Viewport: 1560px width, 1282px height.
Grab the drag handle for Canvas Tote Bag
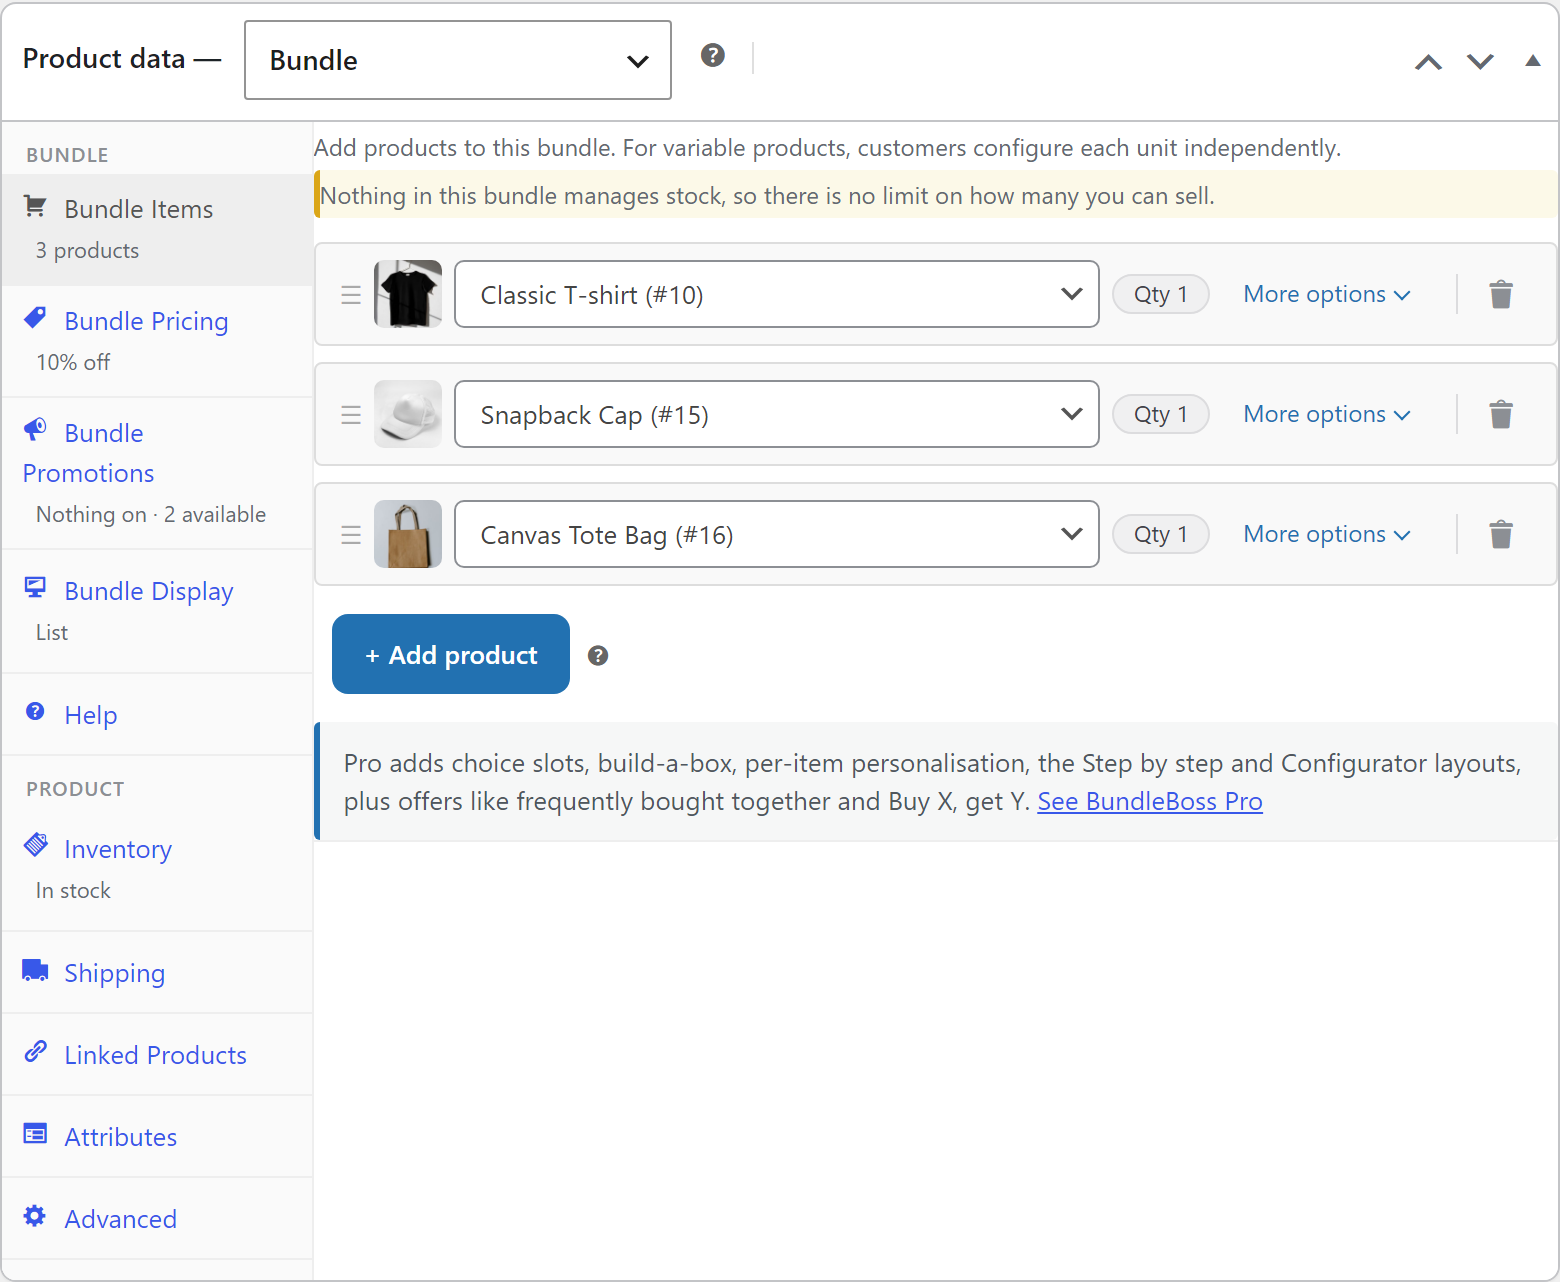point(351,535)
